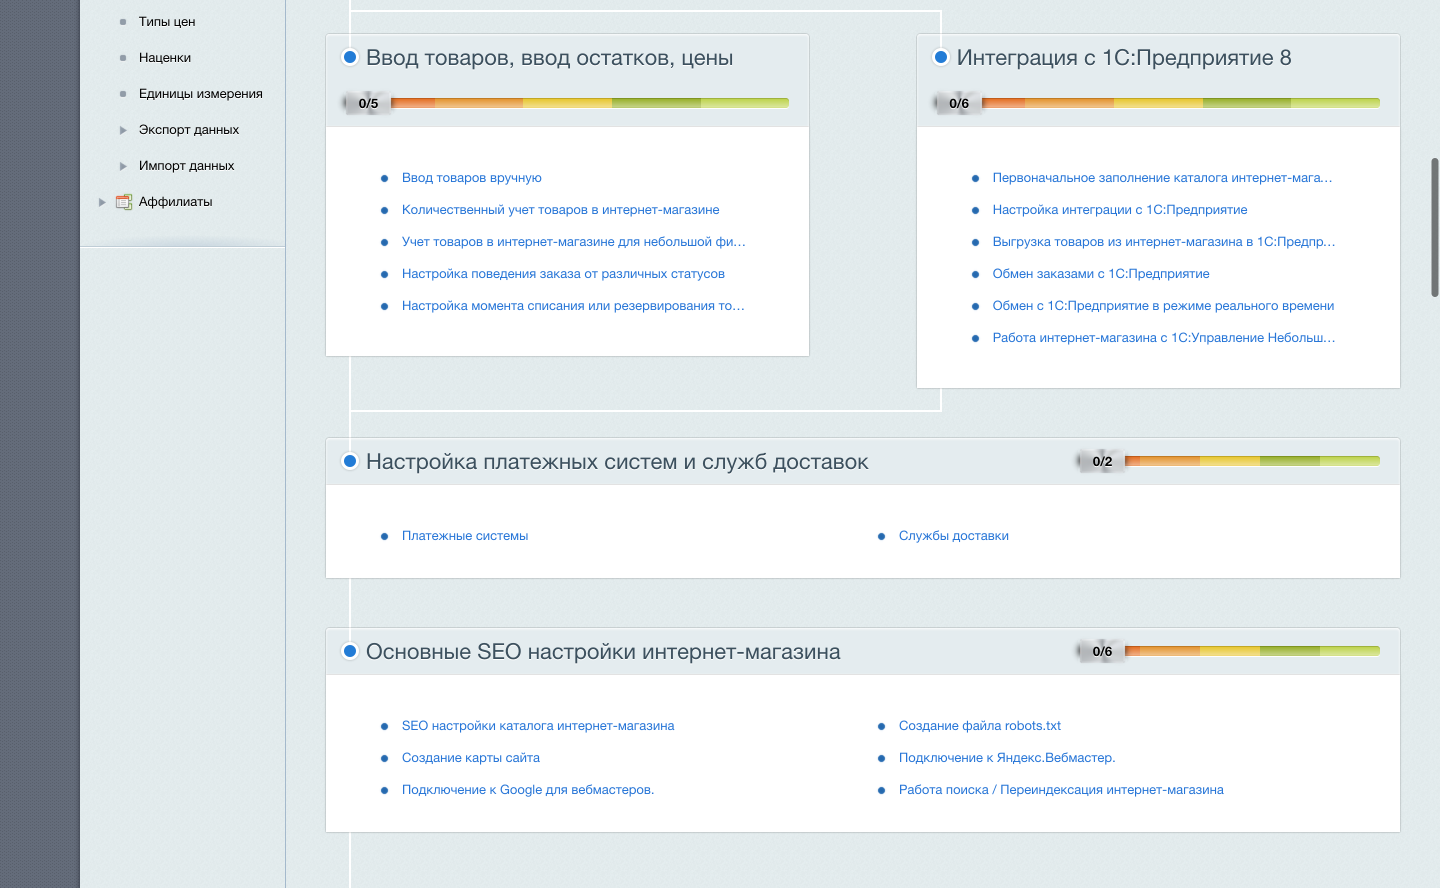
Task: Click heading Настройка платежных систем и служб доставок
Action: [x=617, y=462]
